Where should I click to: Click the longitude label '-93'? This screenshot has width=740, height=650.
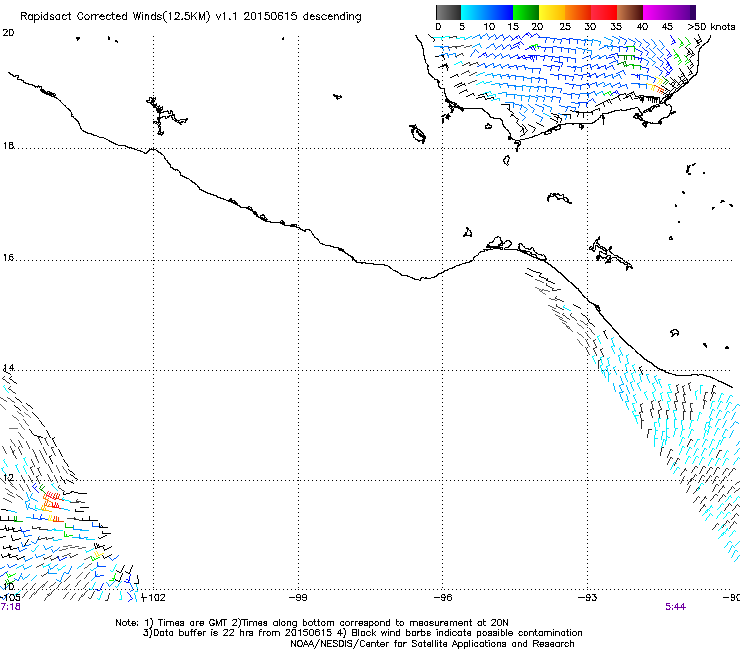pyautogui.click(x=588, y=598)
